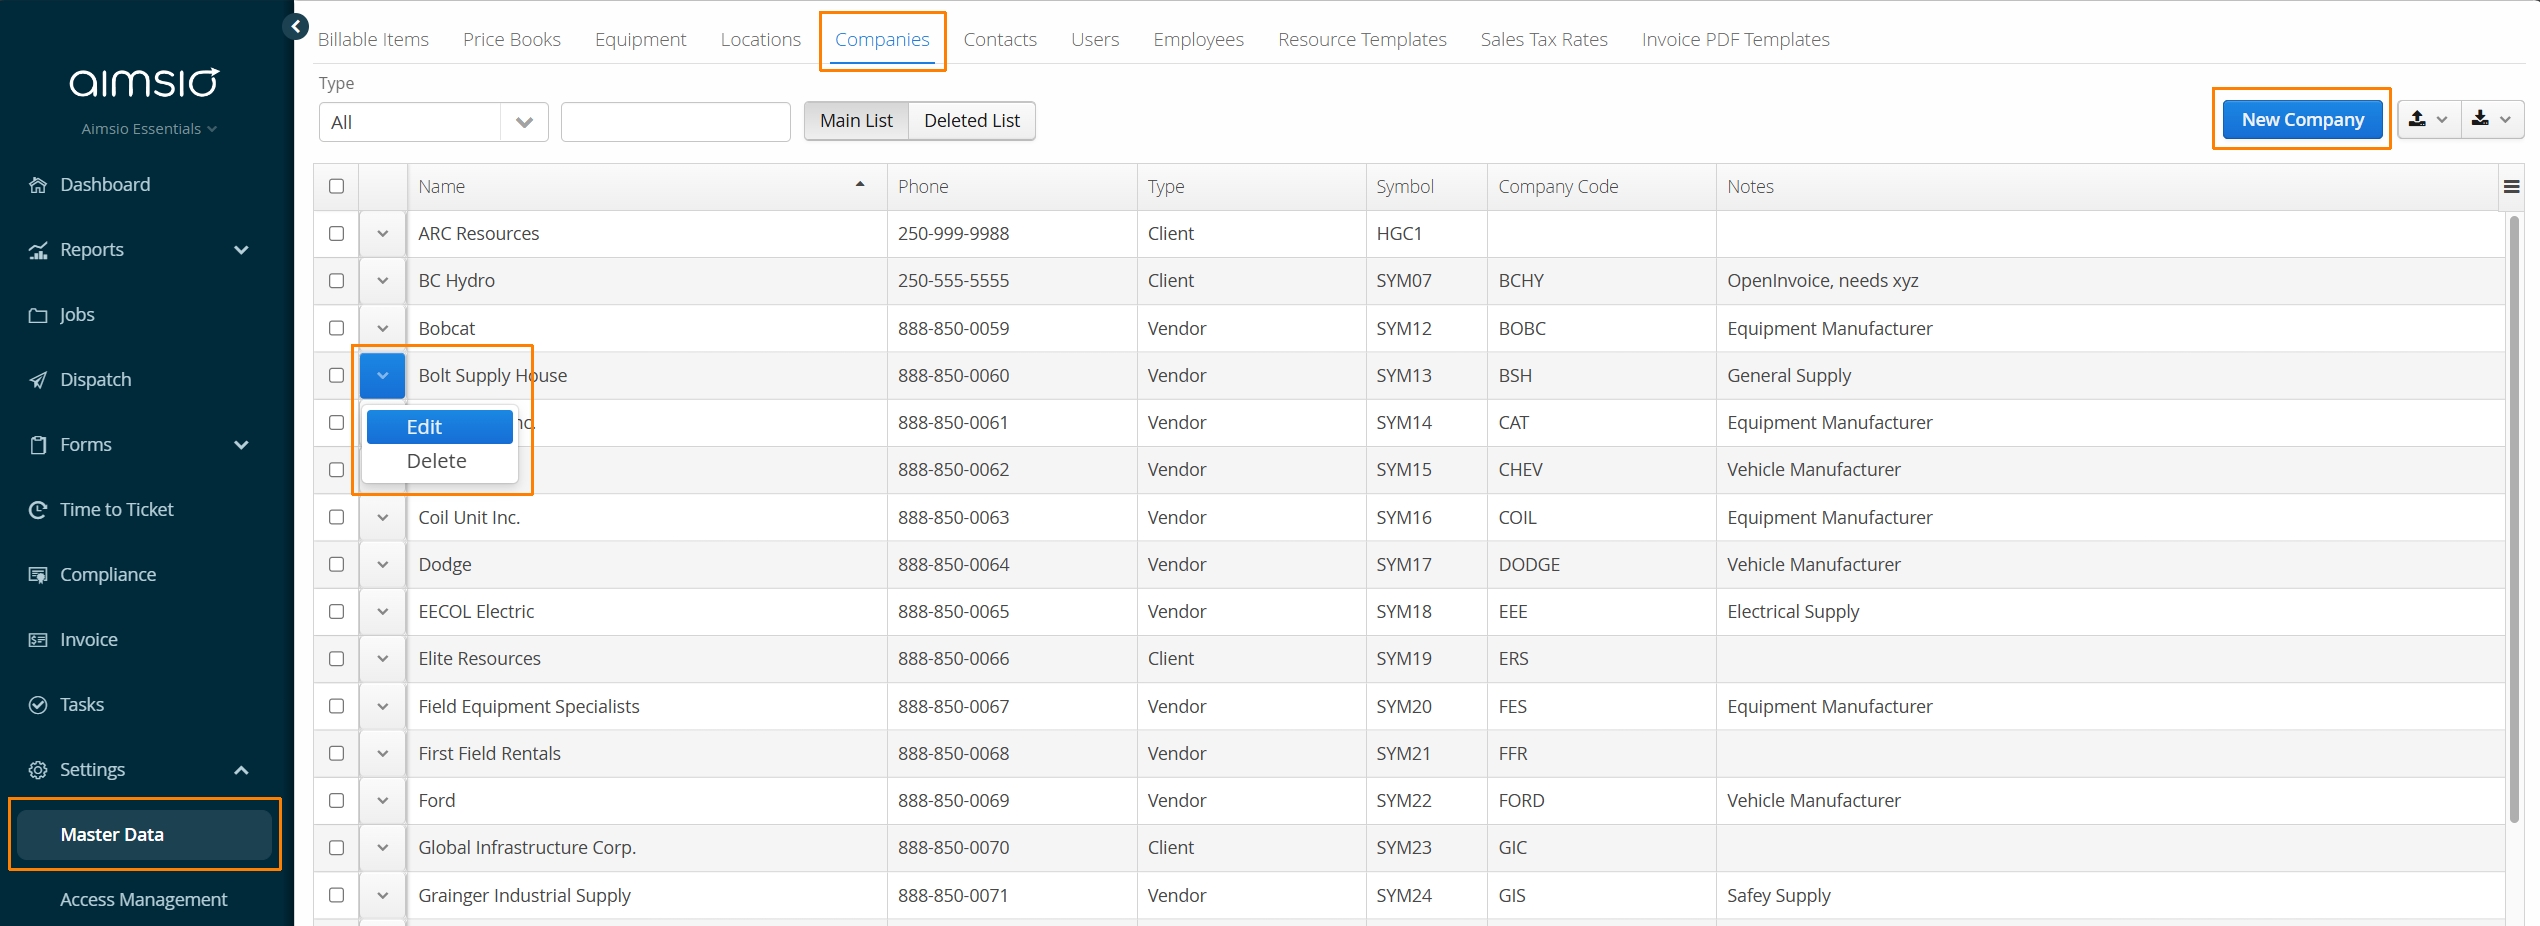Click the upload/import icon button
This screenshot has height=926, width=2540.
pos(2428,119)
